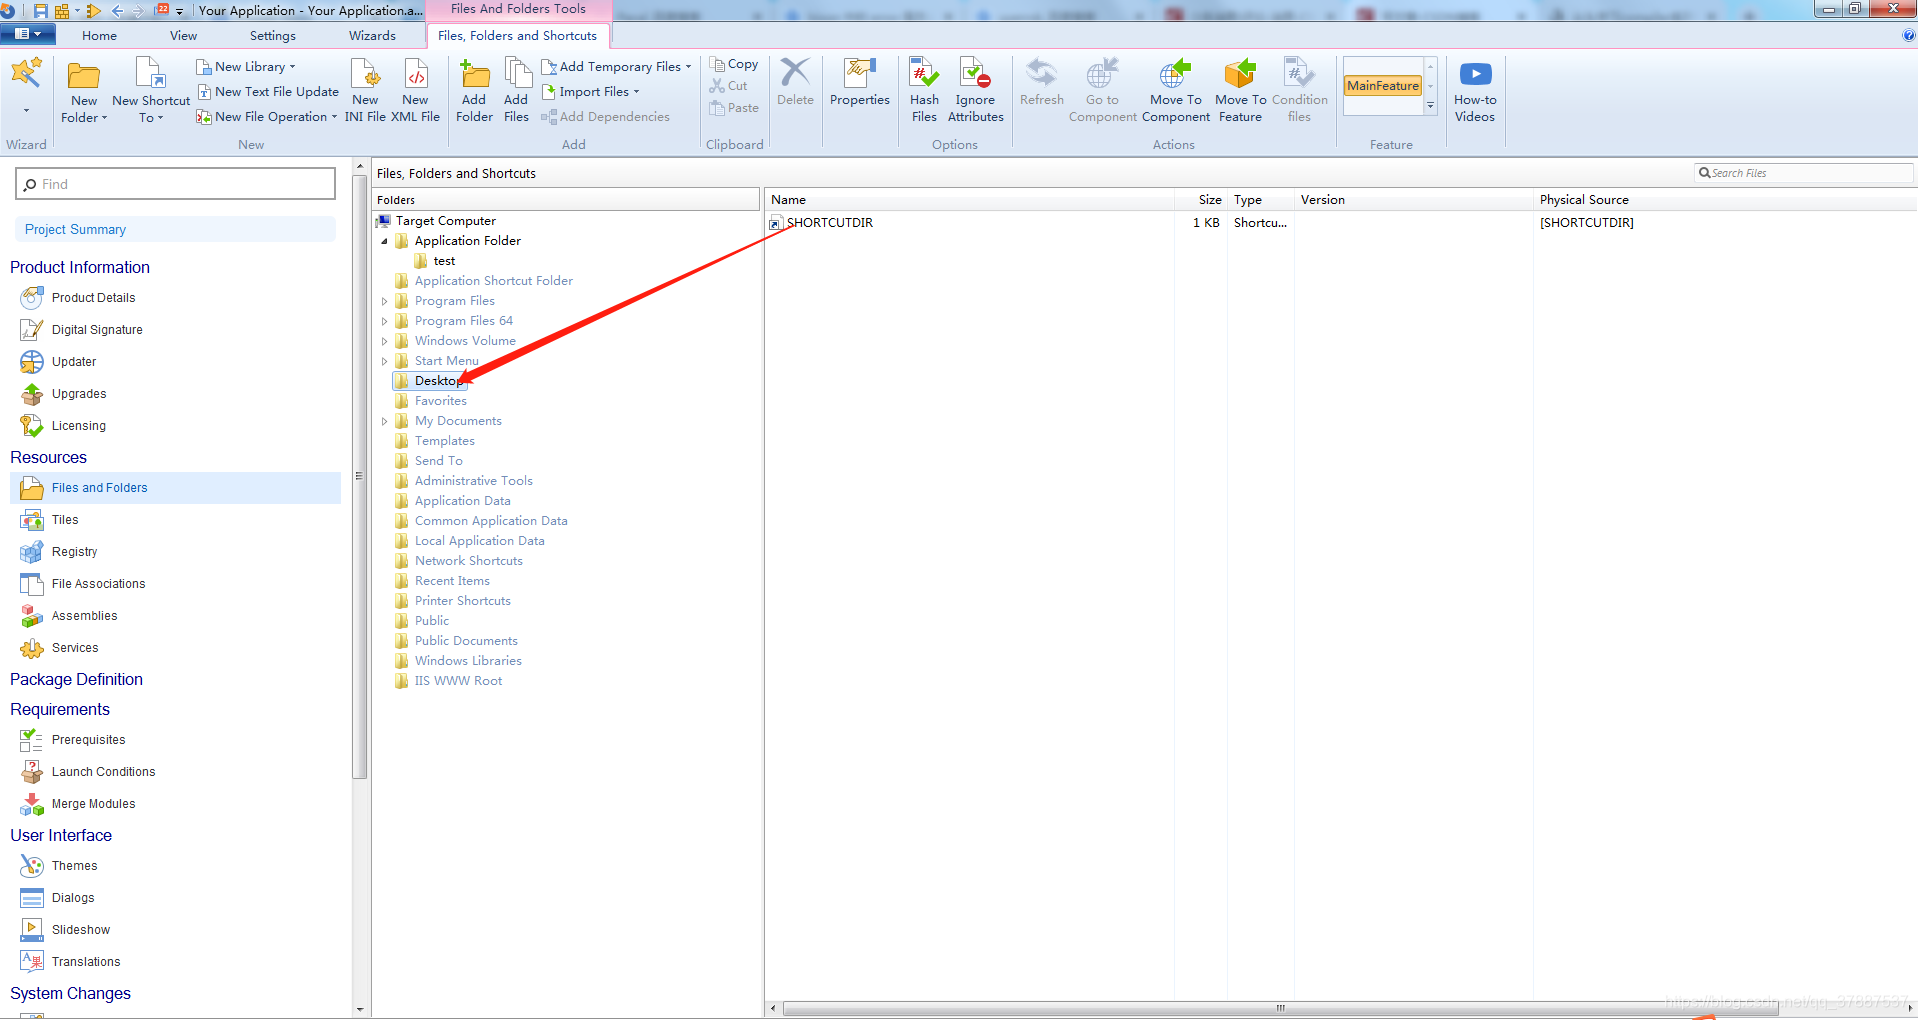Create a New XML File
Viewport: 1918px width, 1020px height.
click(415, 92)
